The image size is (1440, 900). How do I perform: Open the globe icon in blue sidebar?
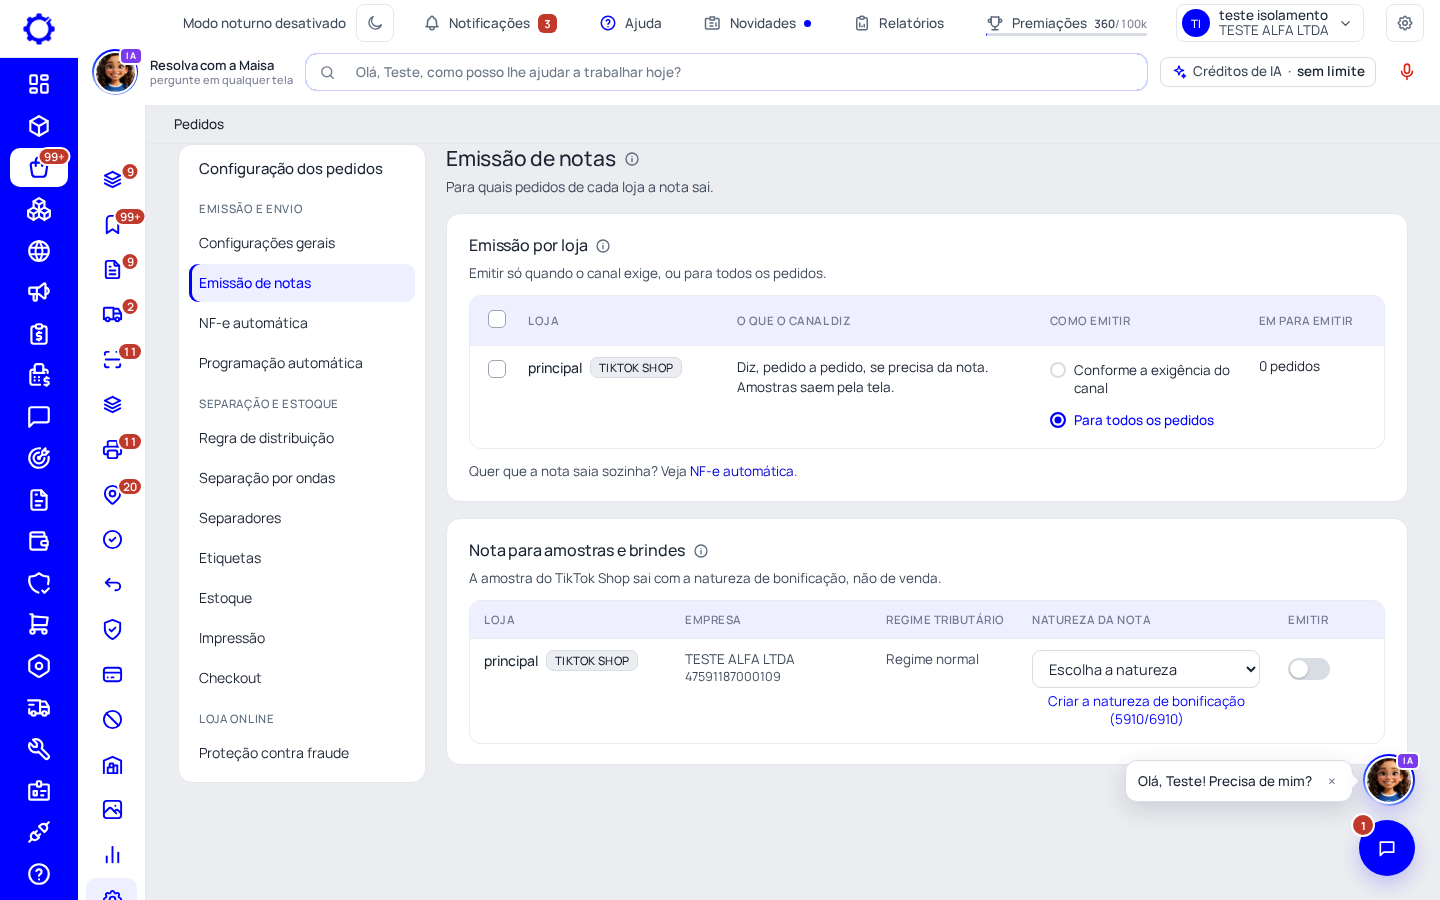pyautogui.click(x=39, y=251)
